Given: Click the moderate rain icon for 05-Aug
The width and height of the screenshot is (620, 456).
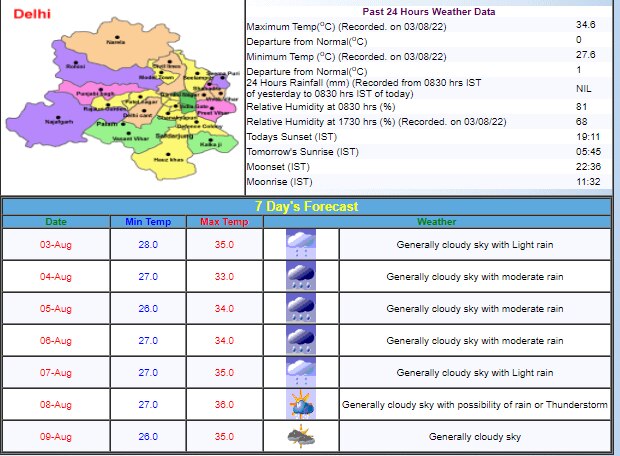Looking at the screenshot, I should tap(301, 308).
